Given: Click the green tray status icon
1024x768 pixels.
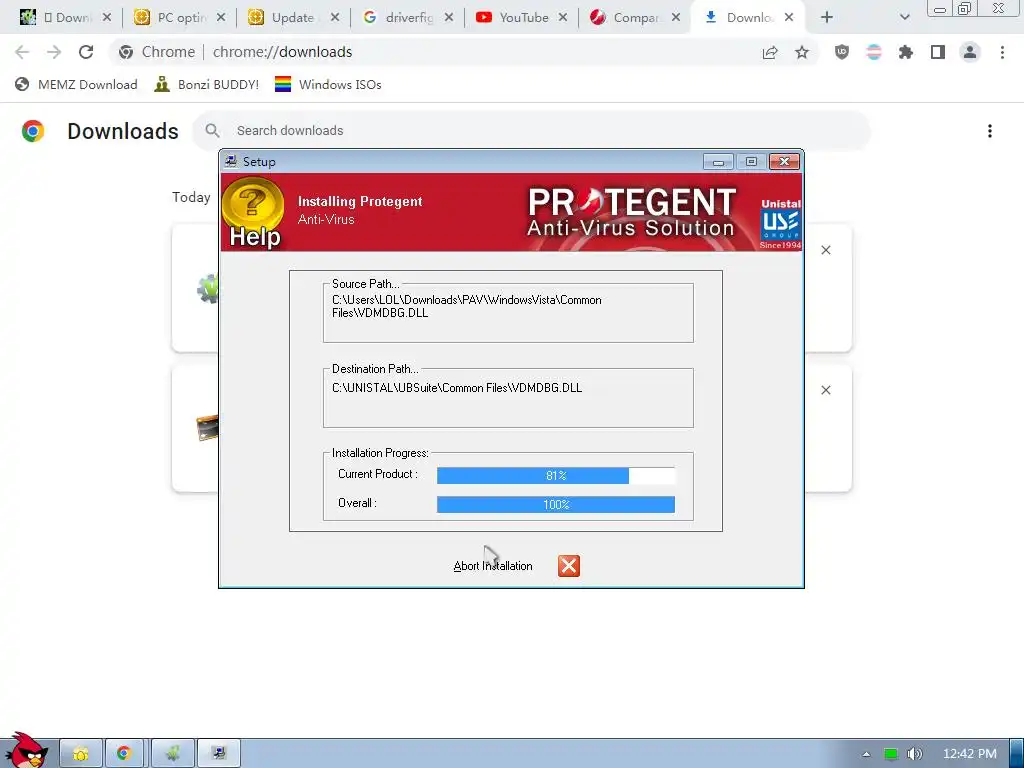Looking at the screenshot, I should [891, 754].
